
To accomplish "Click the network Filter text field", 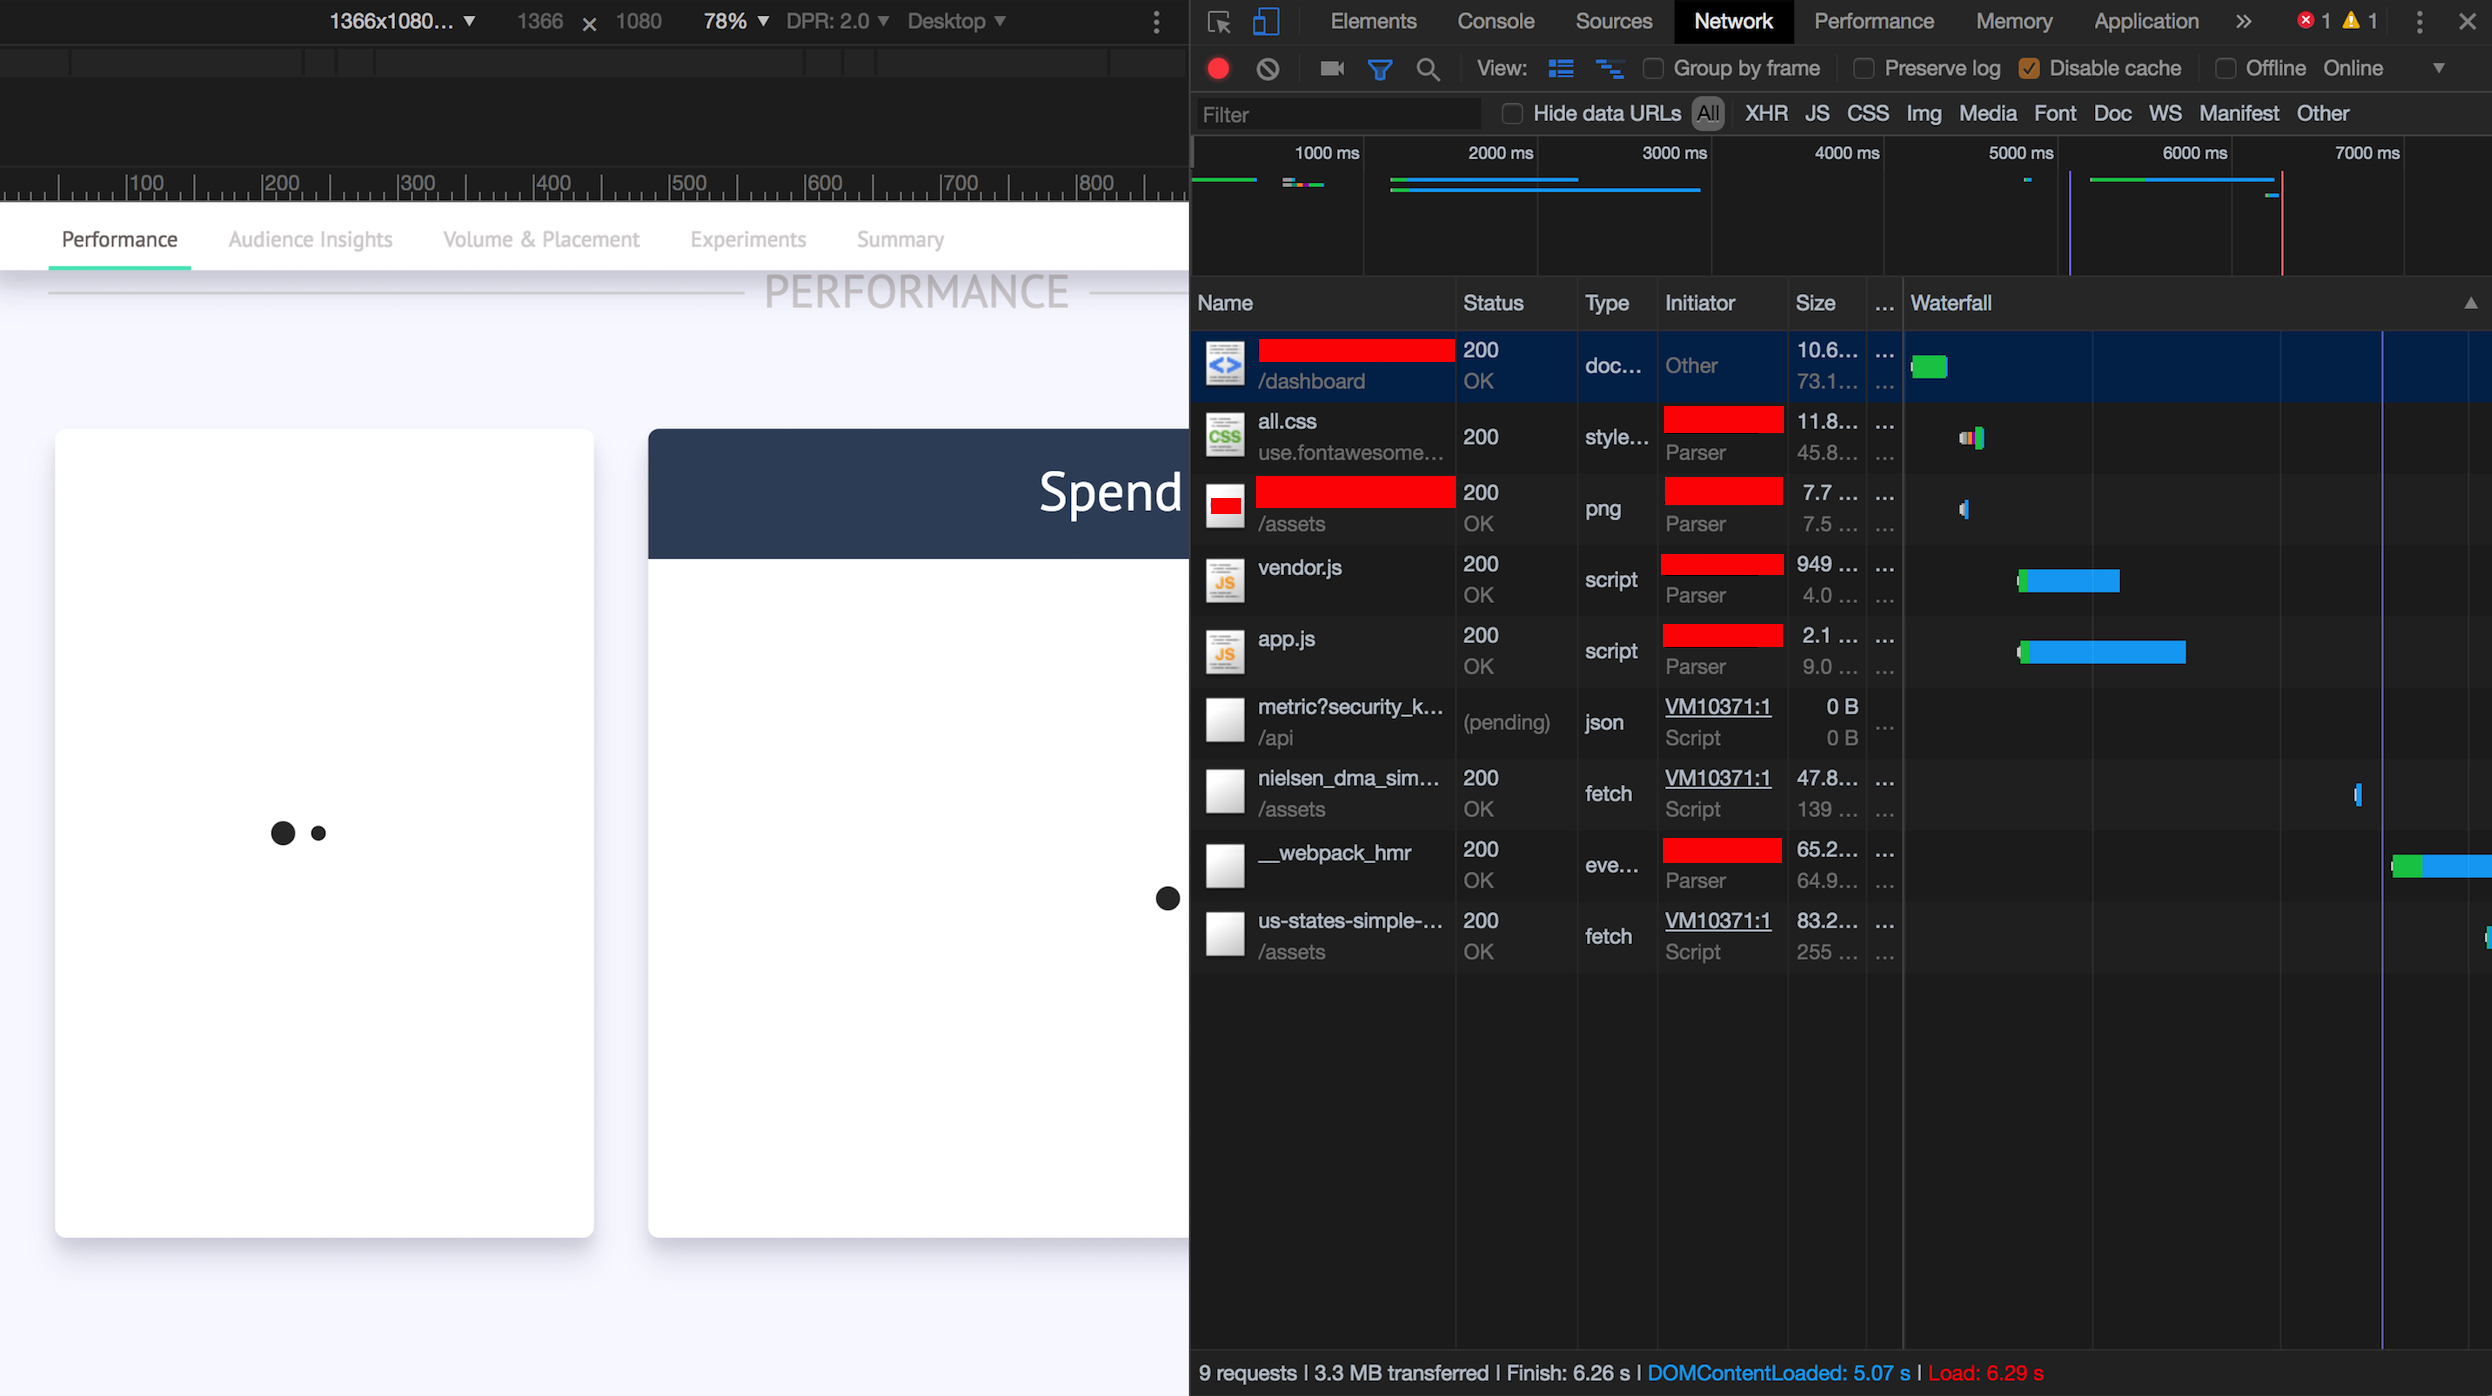I will pyautogui.click(x=1337, y=114).
